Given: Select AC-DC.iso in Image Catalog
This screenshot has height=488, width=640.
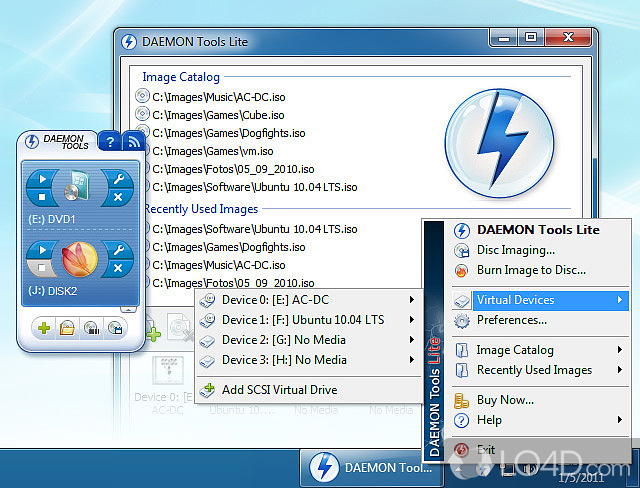Looking at the screenshot, I should coord(218,97).
